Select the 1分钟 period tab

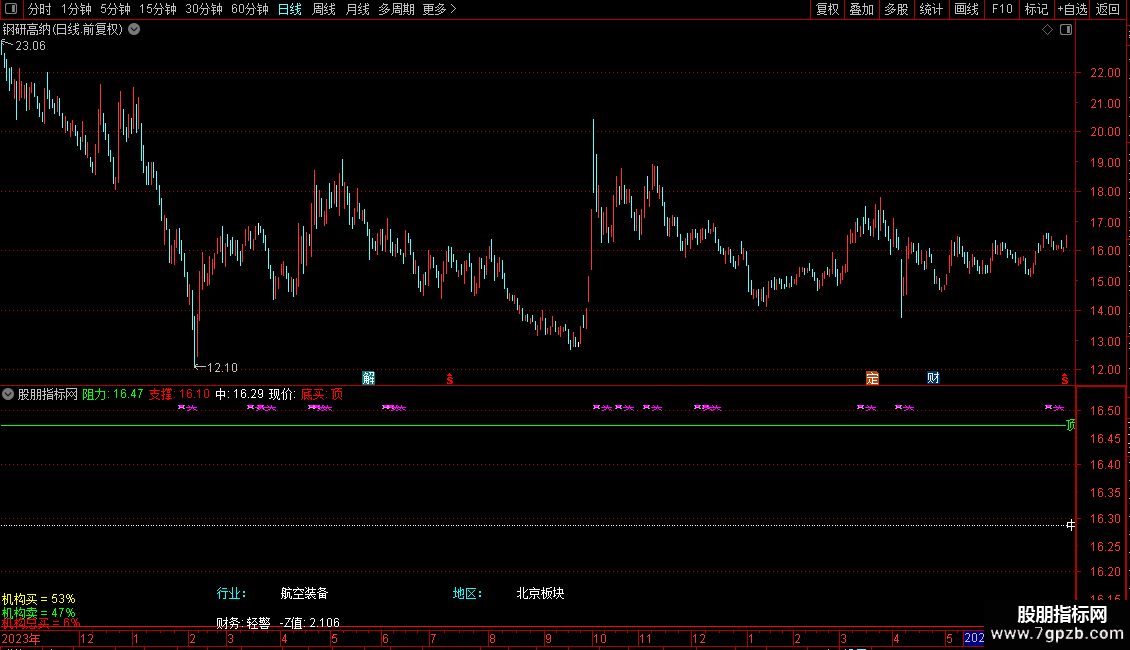pyautogui.click(x=76, y=9)
